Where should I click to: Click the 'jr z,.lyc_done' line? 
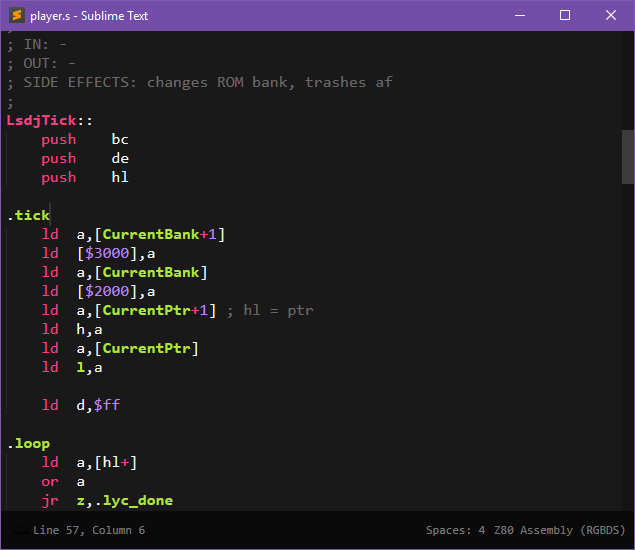(x=107, y=501)
